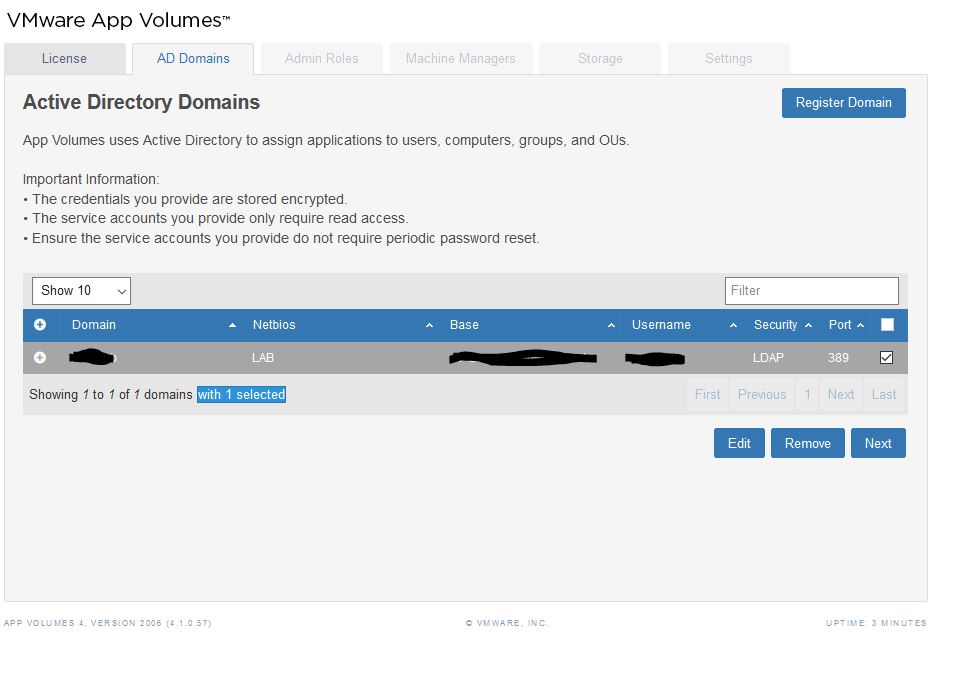Switch to the License tab
971x686 pixels.
click(64, 59)
